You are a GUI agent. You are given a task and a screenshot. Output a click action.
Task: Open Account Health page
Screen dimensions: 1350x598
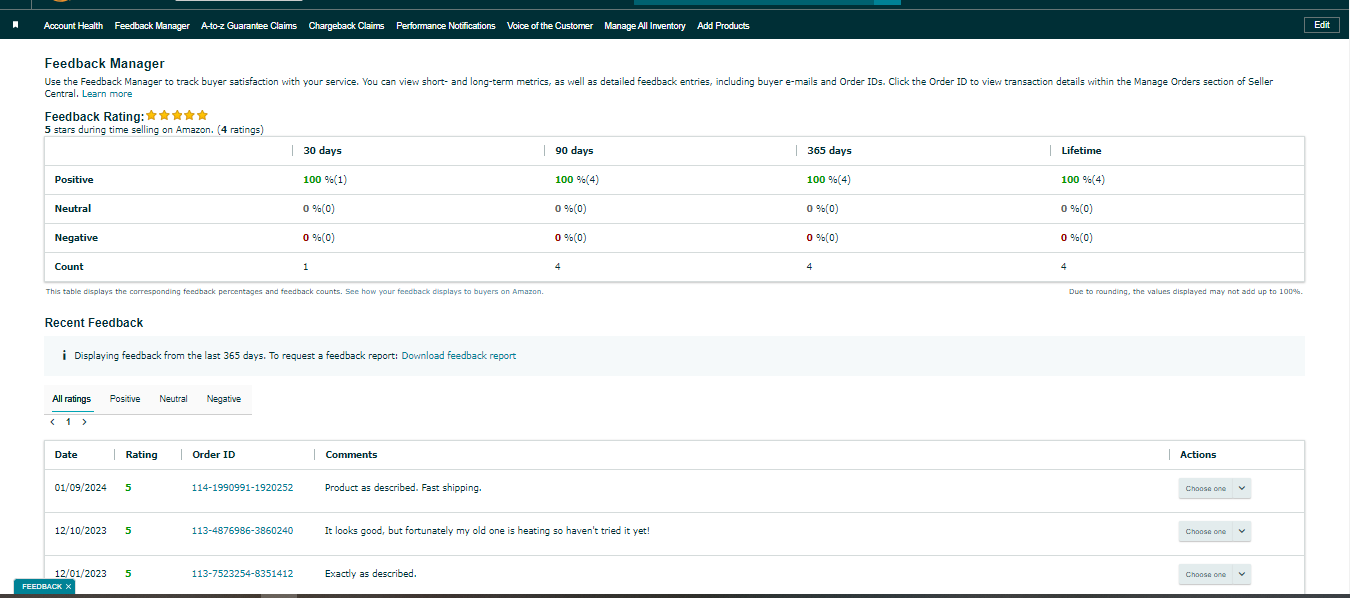point(73,26)
